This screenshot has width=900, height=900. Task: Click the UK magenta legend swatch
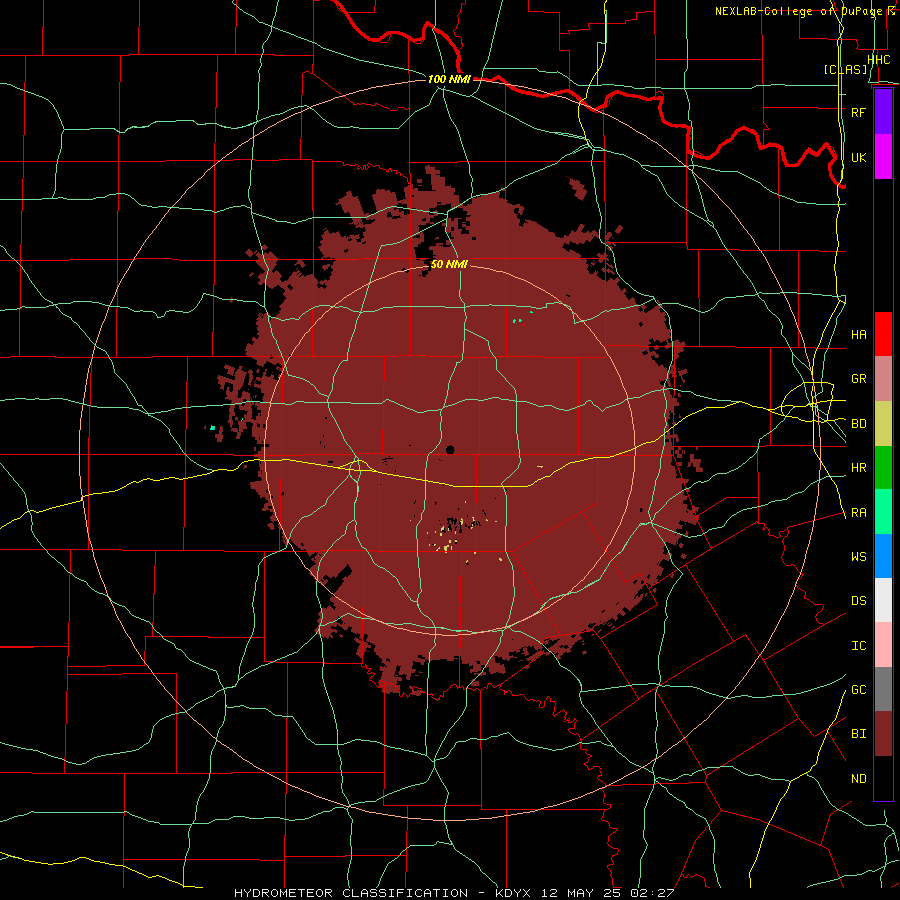click(x=883, y=157)
